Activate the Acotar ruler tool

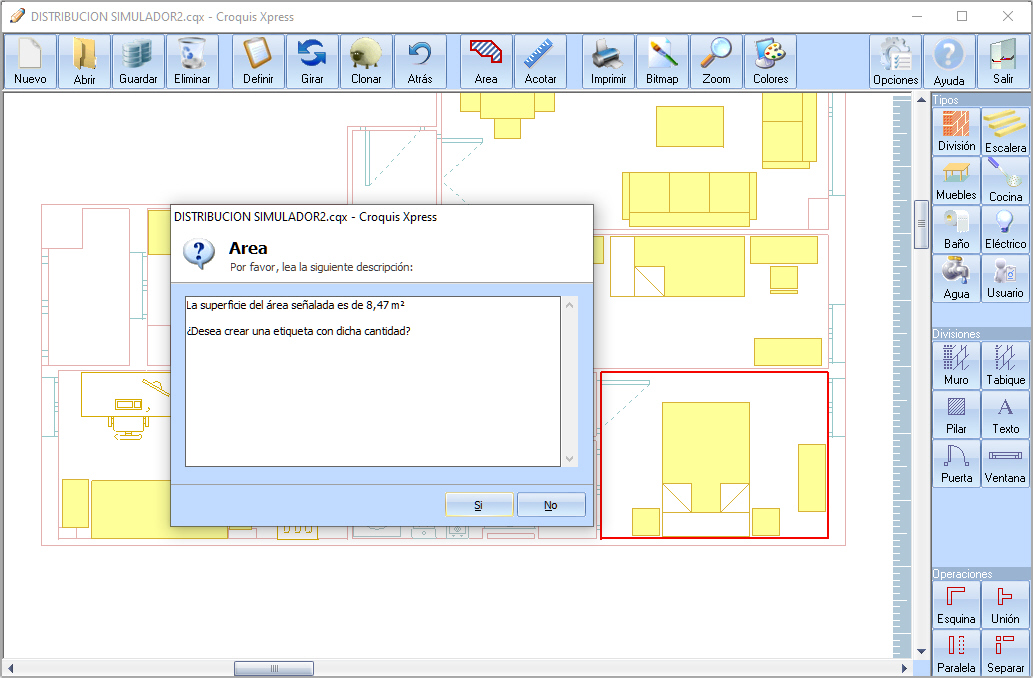coord(540,61)
